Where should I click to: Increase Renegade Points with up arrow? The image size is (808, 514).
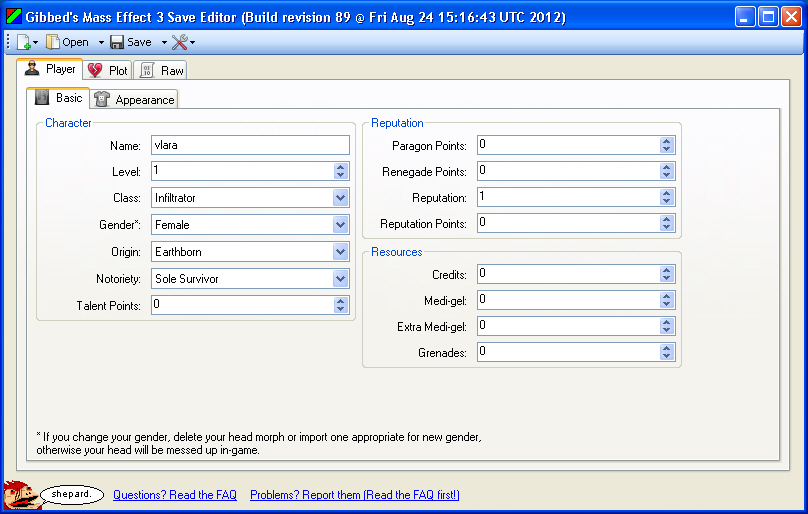[x=667, y=167]
